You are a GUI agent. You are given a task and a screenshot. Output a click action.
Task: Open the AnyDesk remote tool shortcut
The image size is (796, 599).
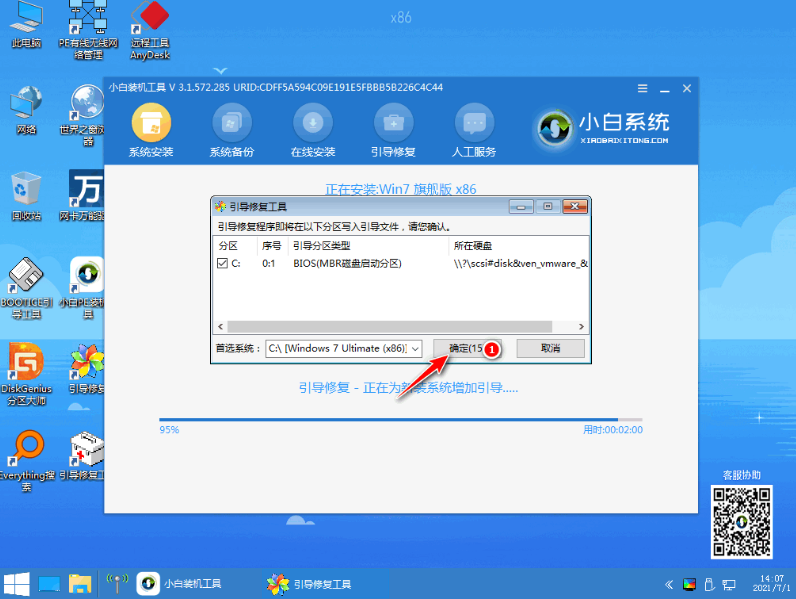(150, 30)
